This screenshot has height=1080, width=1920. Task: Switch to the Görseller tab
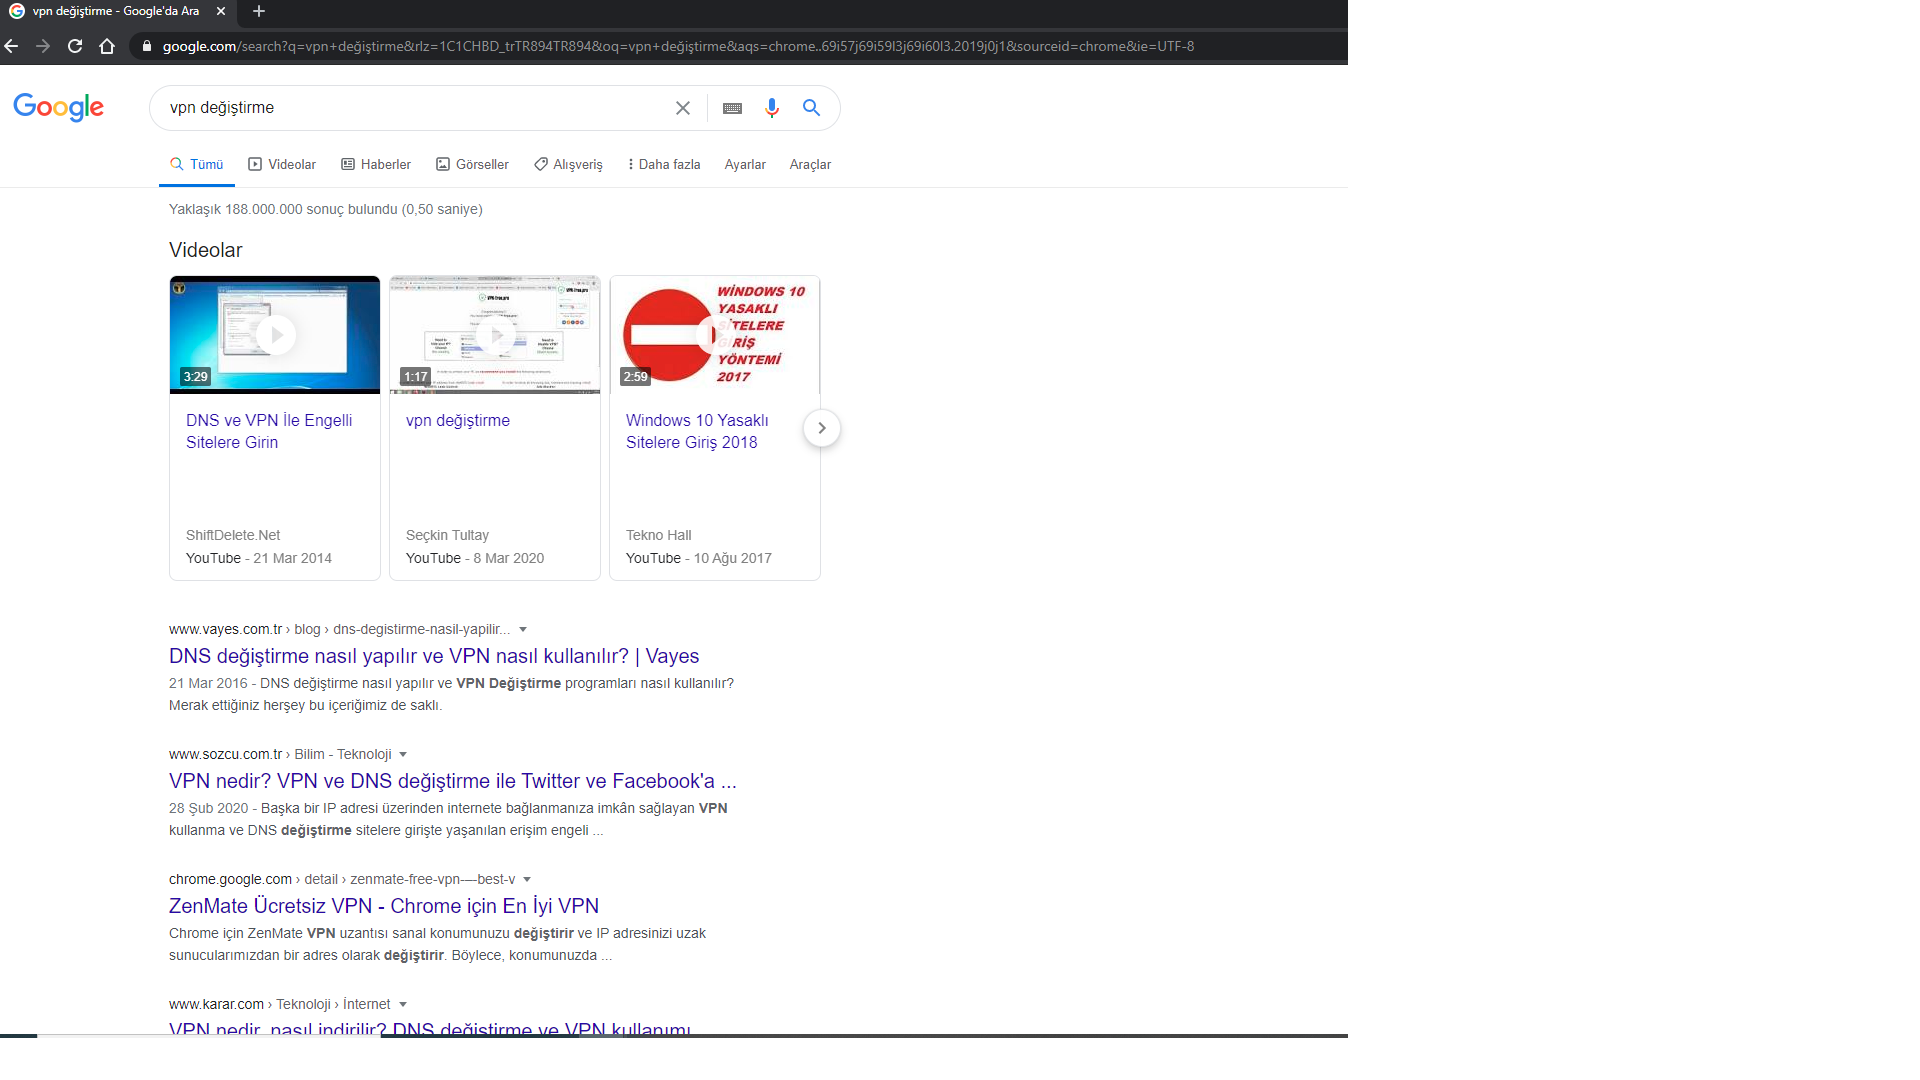(472, 164)
